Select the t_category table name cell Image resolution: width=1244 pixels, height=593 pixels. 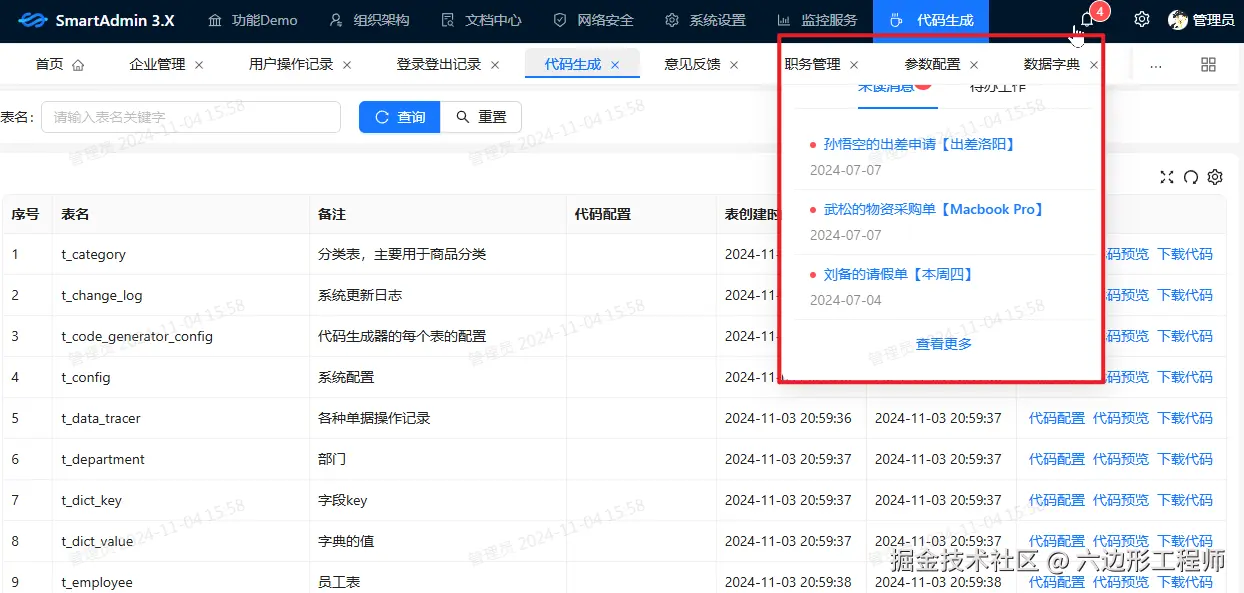[181, 254]
